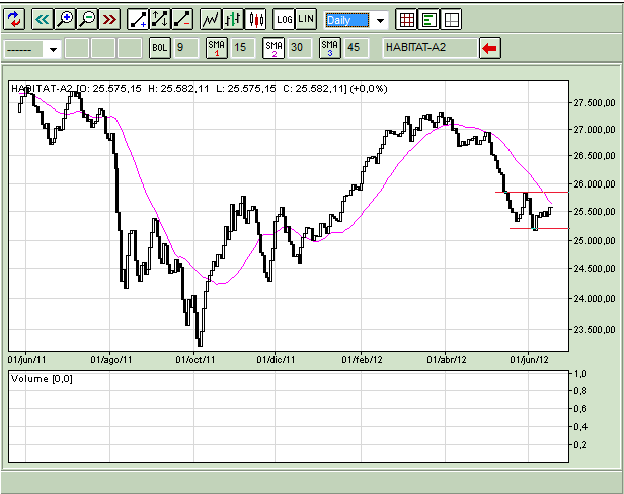Click the refresh chart icon

coord(14,19)
